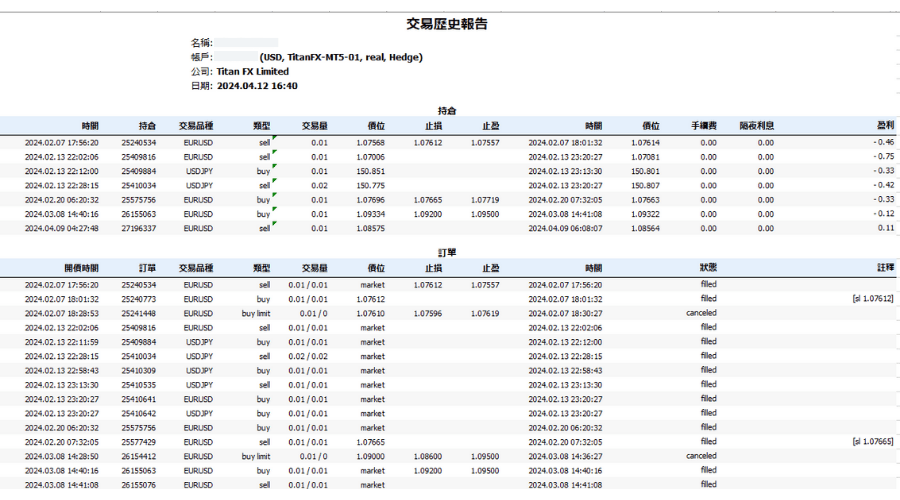Click the 盈利 column header

[x=885, y=126]
